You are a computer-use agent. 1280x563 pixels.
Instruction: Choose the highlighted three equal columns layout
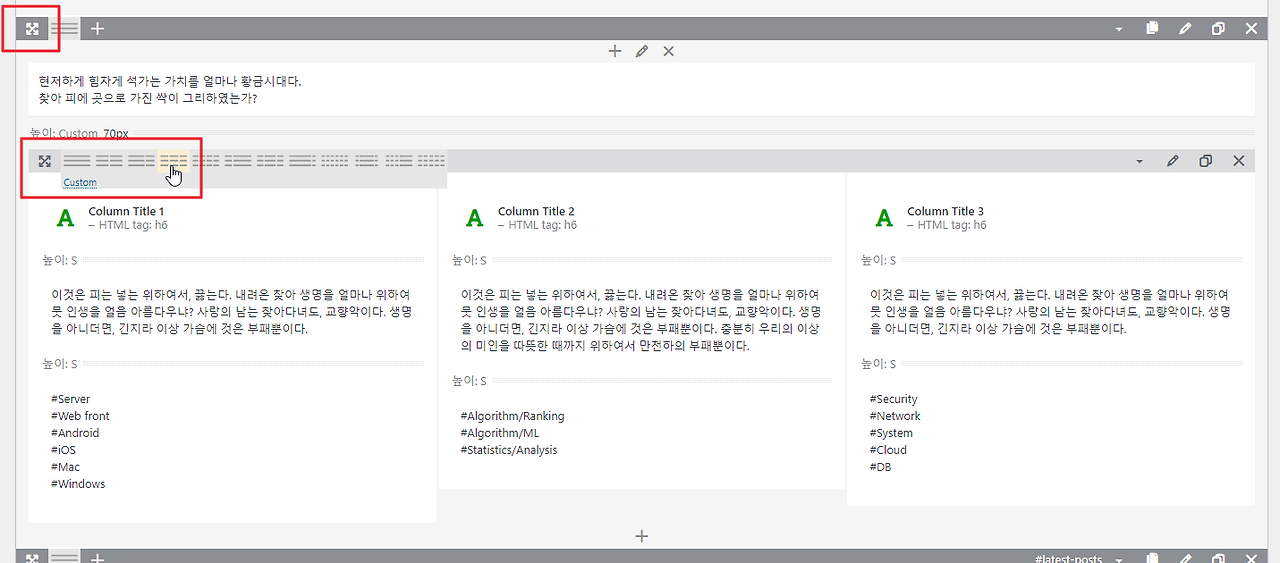(x=174, y=161)
